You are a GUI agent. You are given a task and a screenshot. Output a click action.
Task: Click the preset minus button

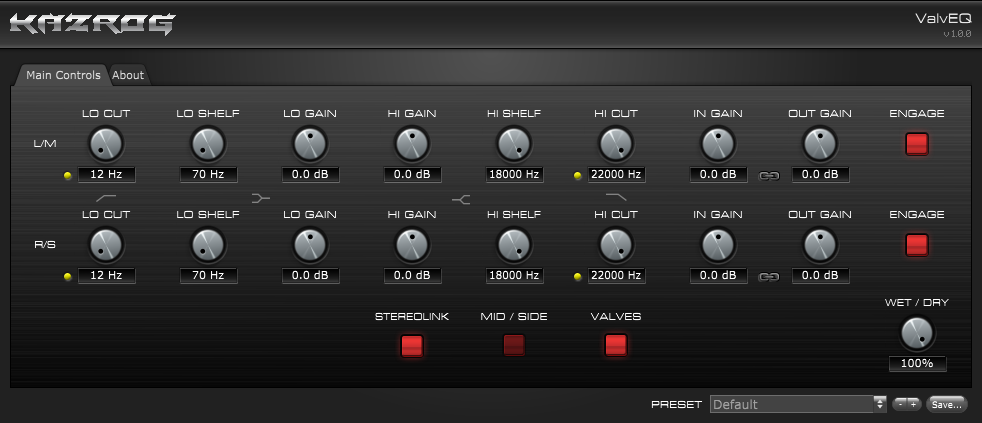(900, 404)
